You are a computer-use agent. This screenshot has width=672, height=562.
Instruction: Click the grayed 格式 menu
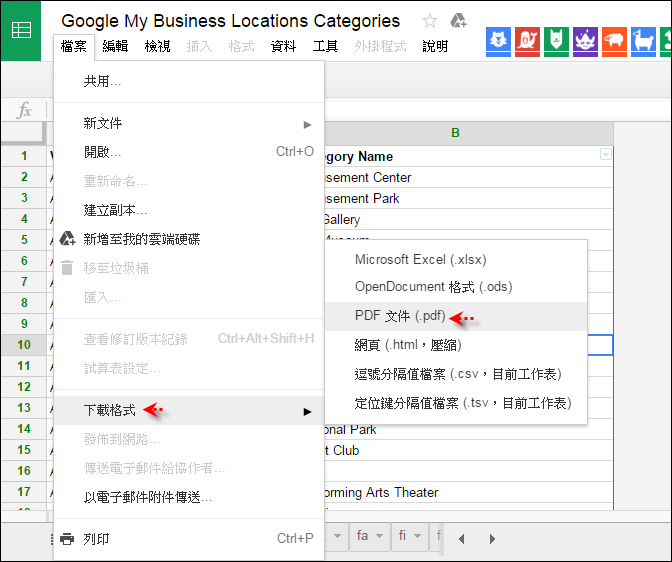point(241,46)
